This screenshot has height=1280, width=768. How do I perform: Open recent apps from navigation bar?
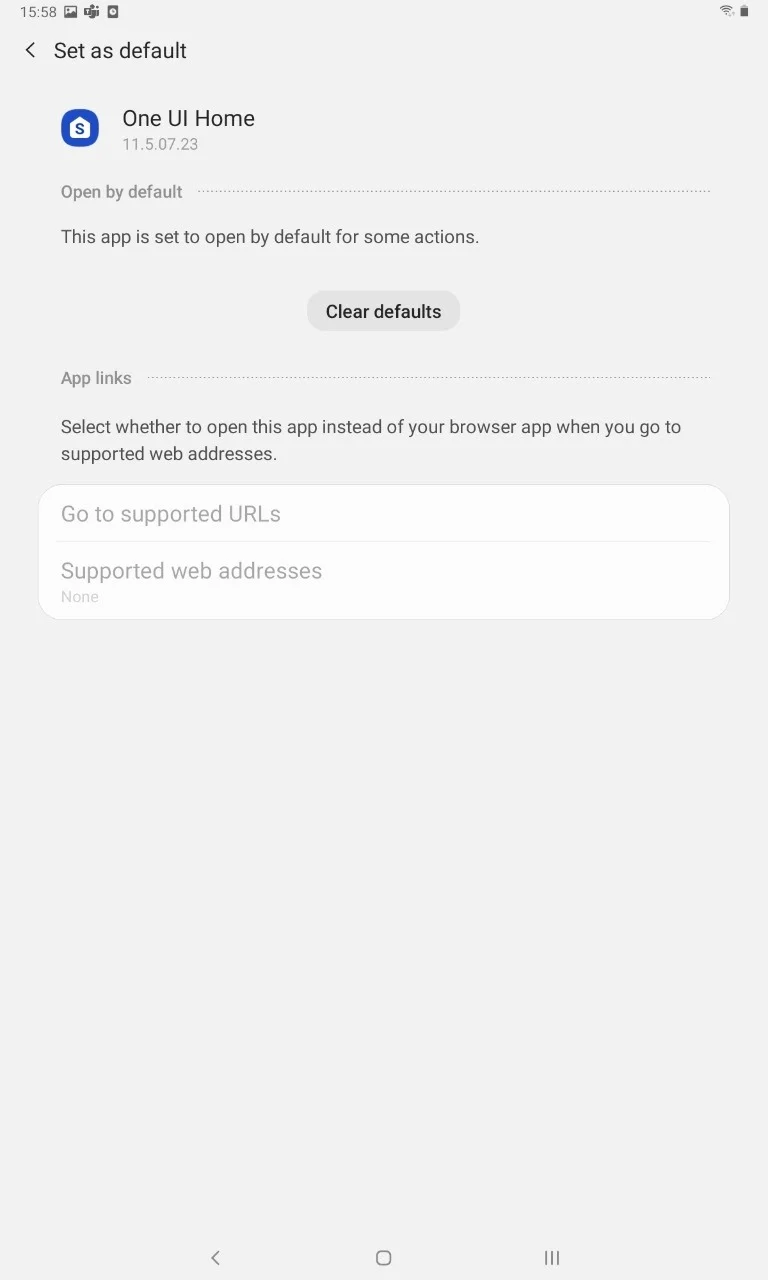(551, 1258)
